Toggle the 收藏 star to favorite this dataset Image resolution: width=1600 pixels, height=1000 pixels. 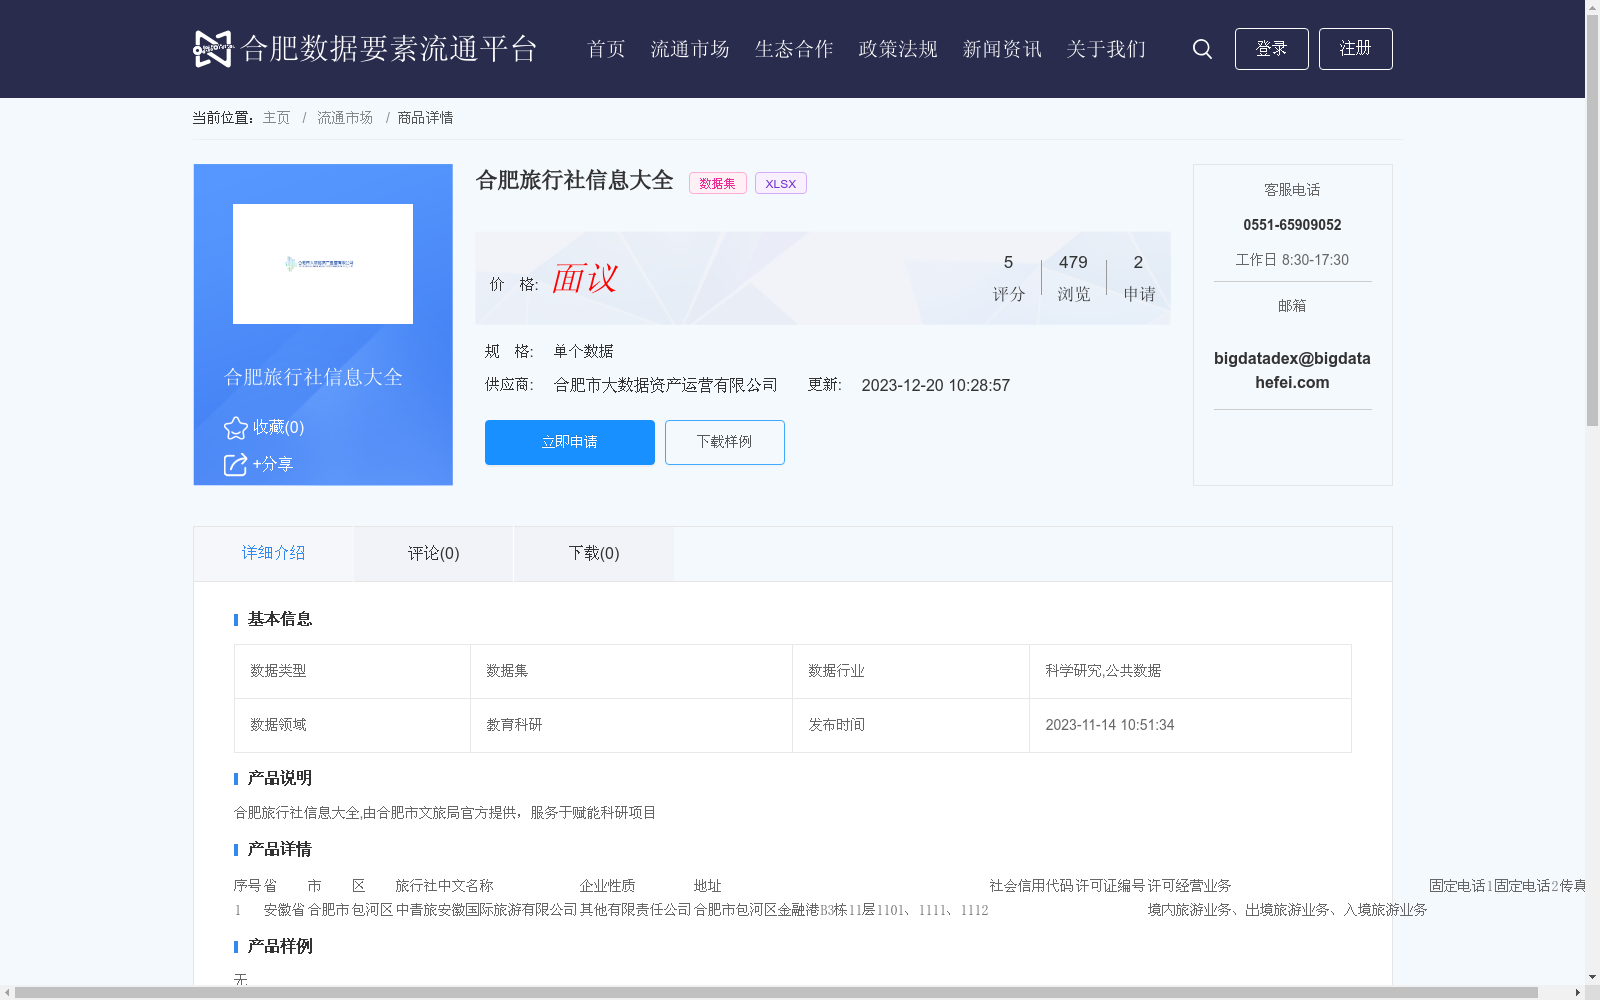tap(236, 428)
